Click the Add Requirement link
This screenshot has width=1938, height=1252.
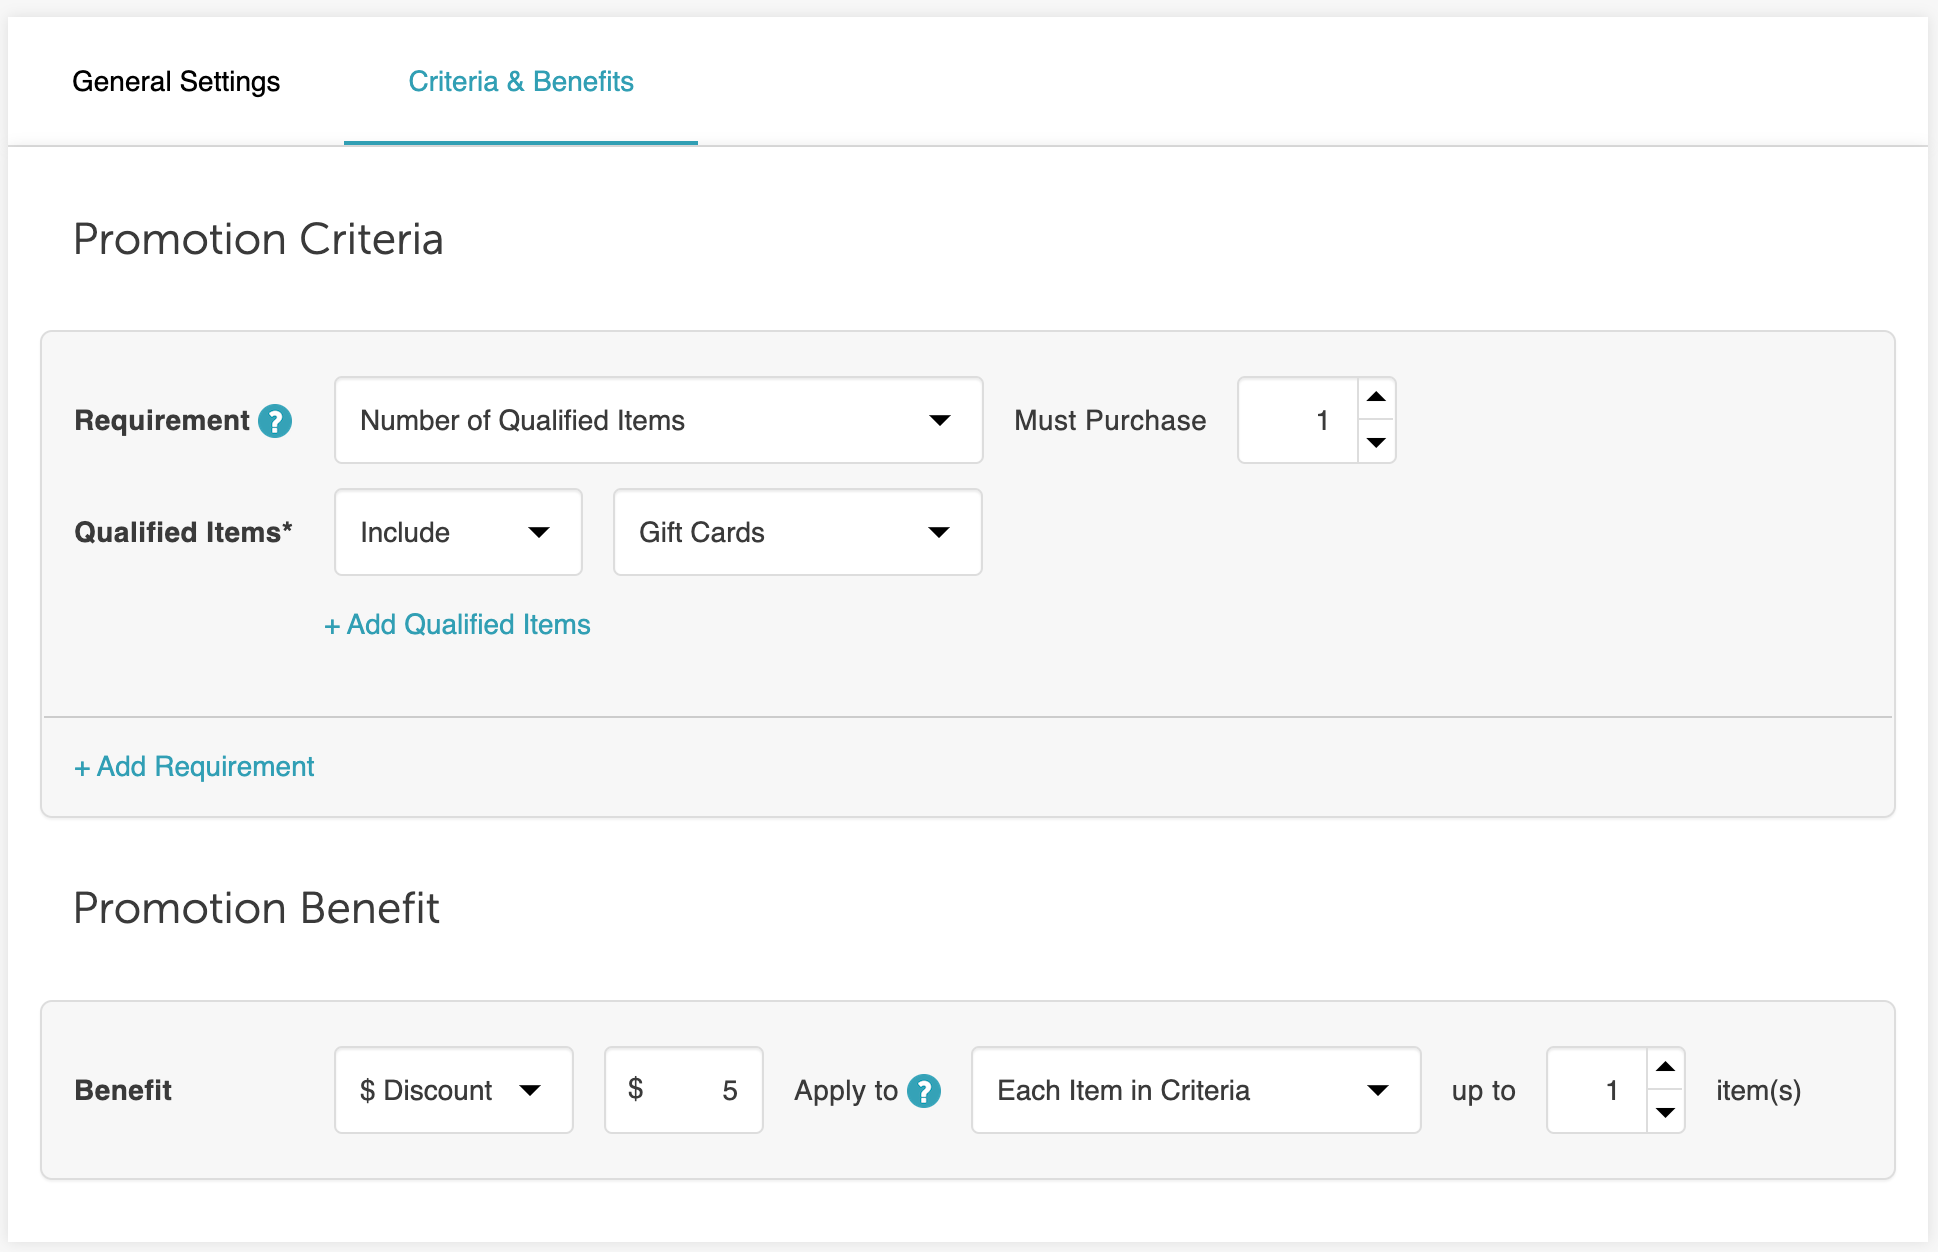click(x=195, y=767)
